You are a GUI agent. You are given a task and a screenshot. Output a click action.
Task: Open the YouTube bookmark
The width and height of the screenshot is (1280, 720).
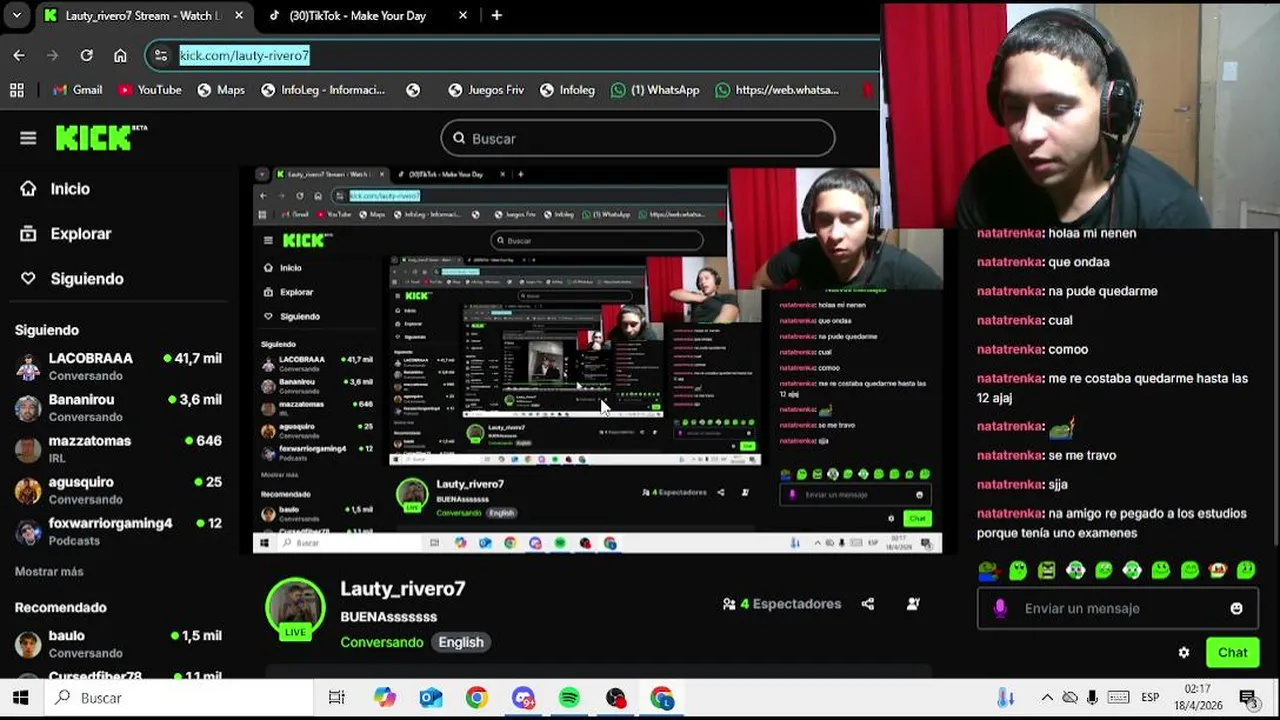[x=150, y=90]
